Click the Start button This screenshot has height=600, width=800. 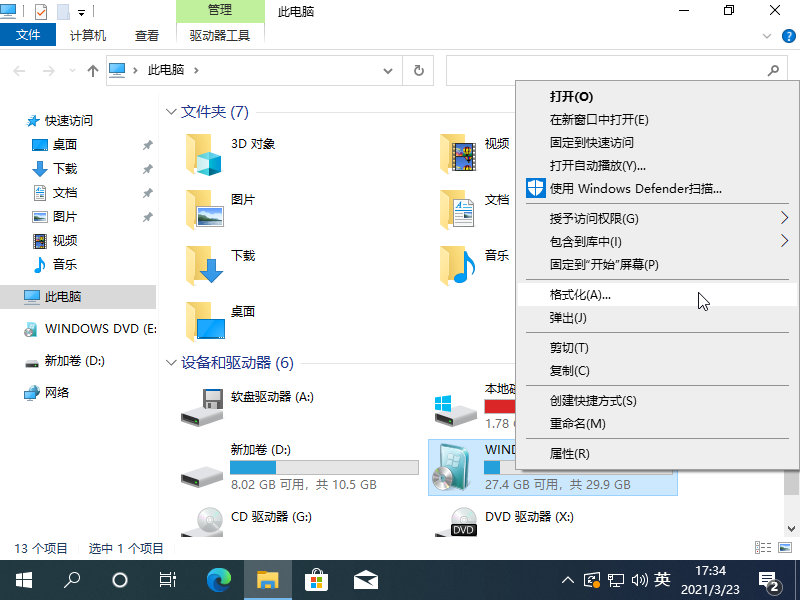22,579
